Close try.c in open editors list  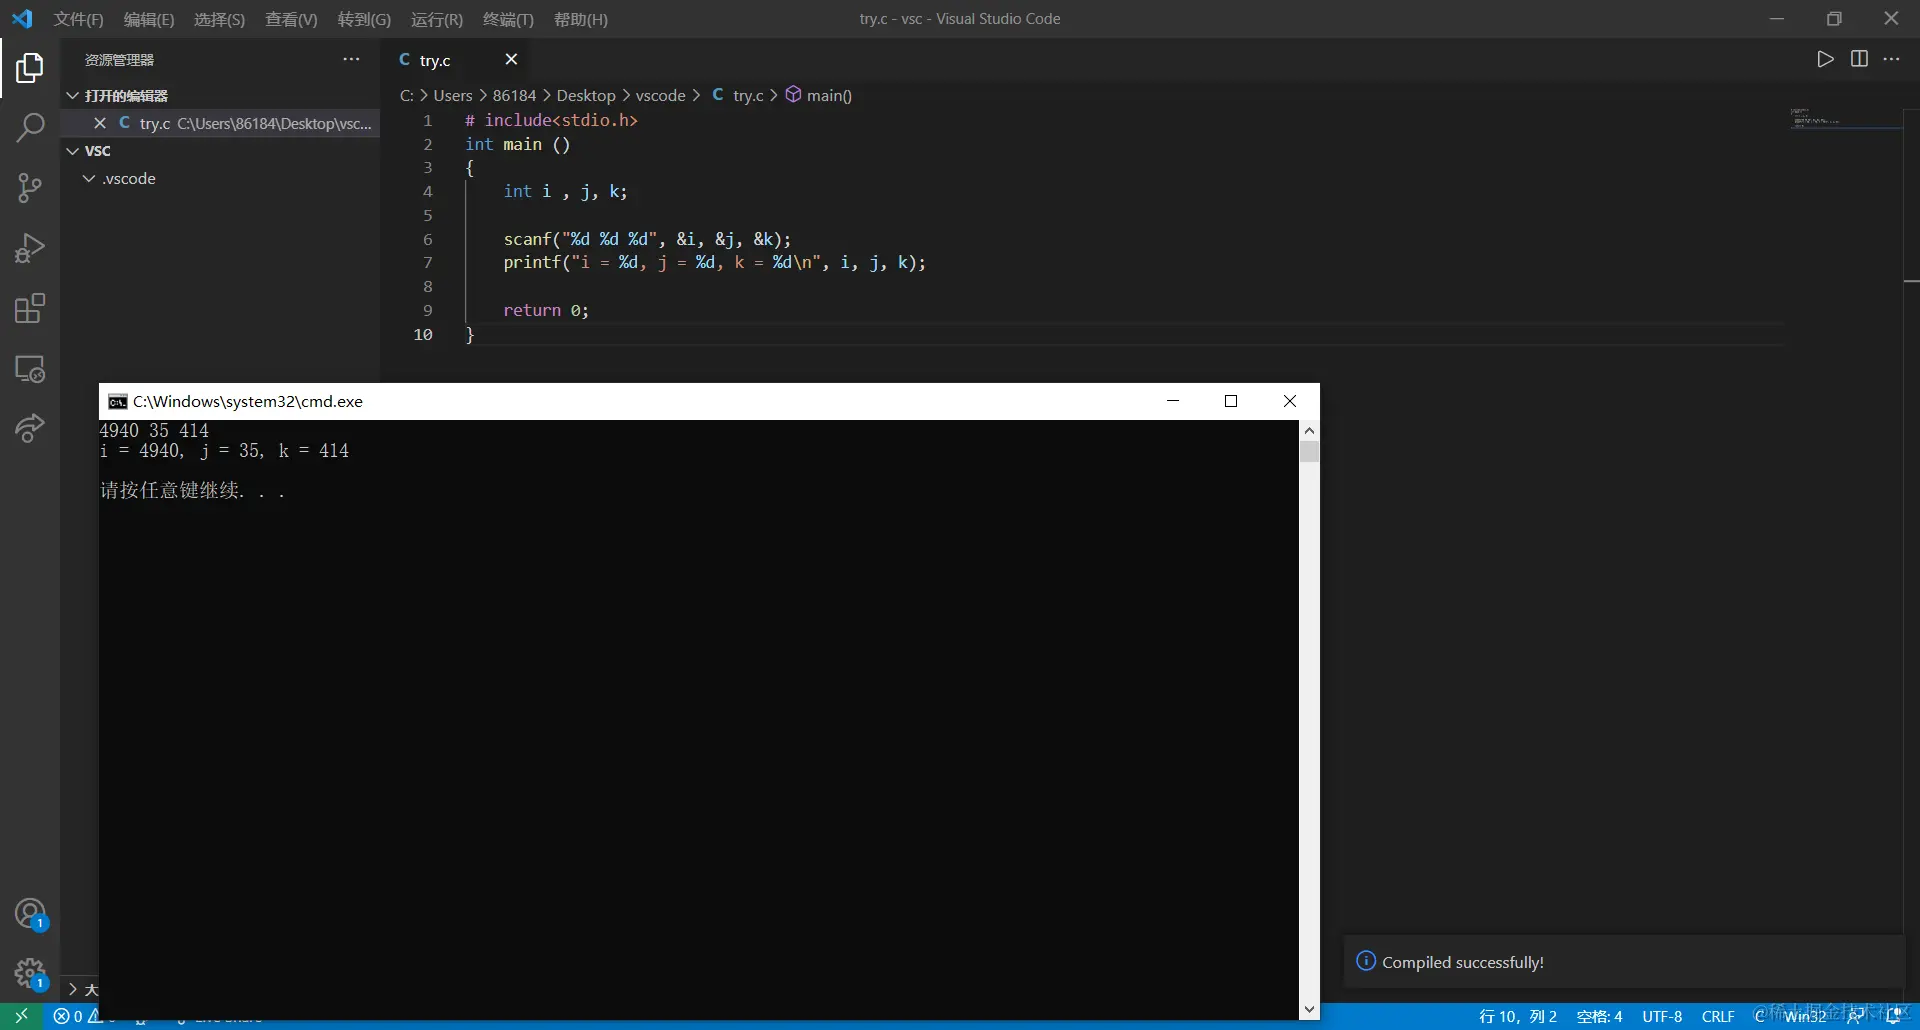(99, 123)
